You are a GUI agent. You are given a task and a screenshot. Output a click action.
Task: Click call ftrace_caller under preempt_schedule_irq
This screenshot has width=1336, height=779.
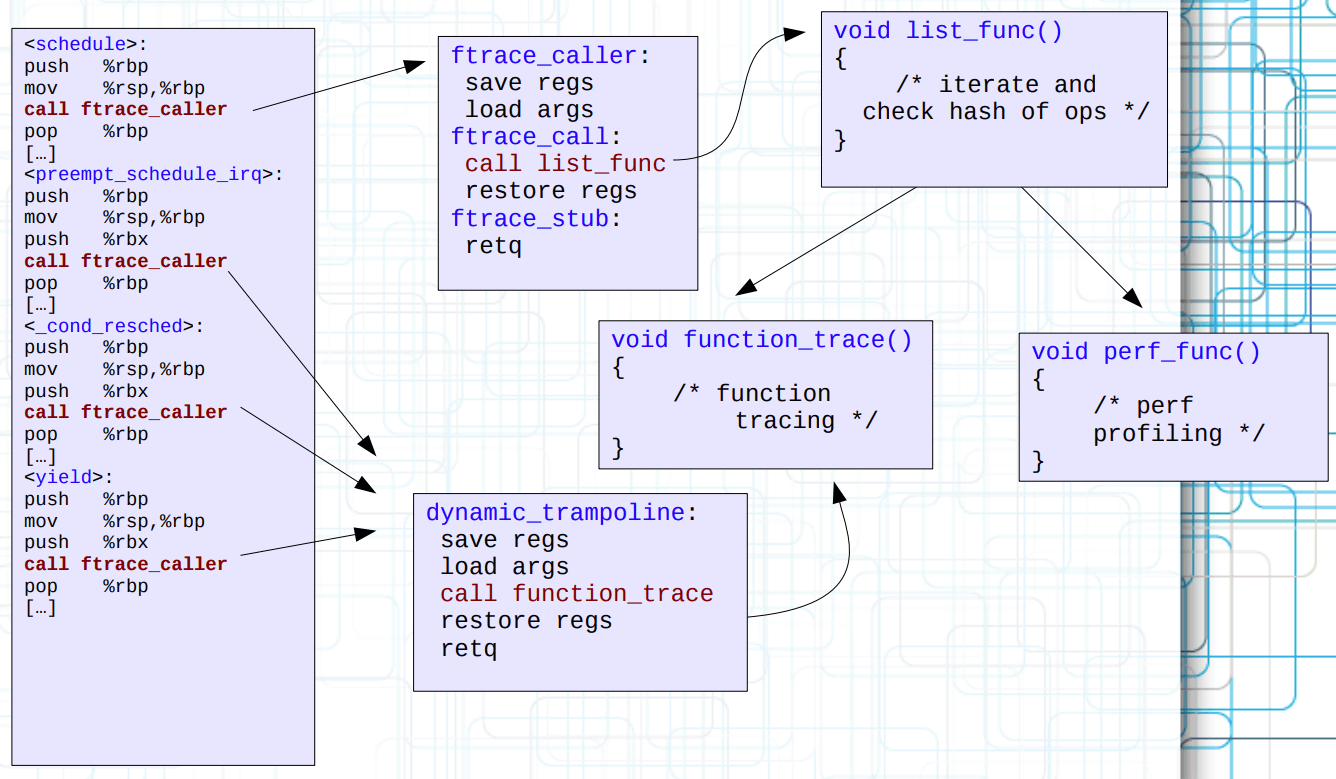(125, 261)
